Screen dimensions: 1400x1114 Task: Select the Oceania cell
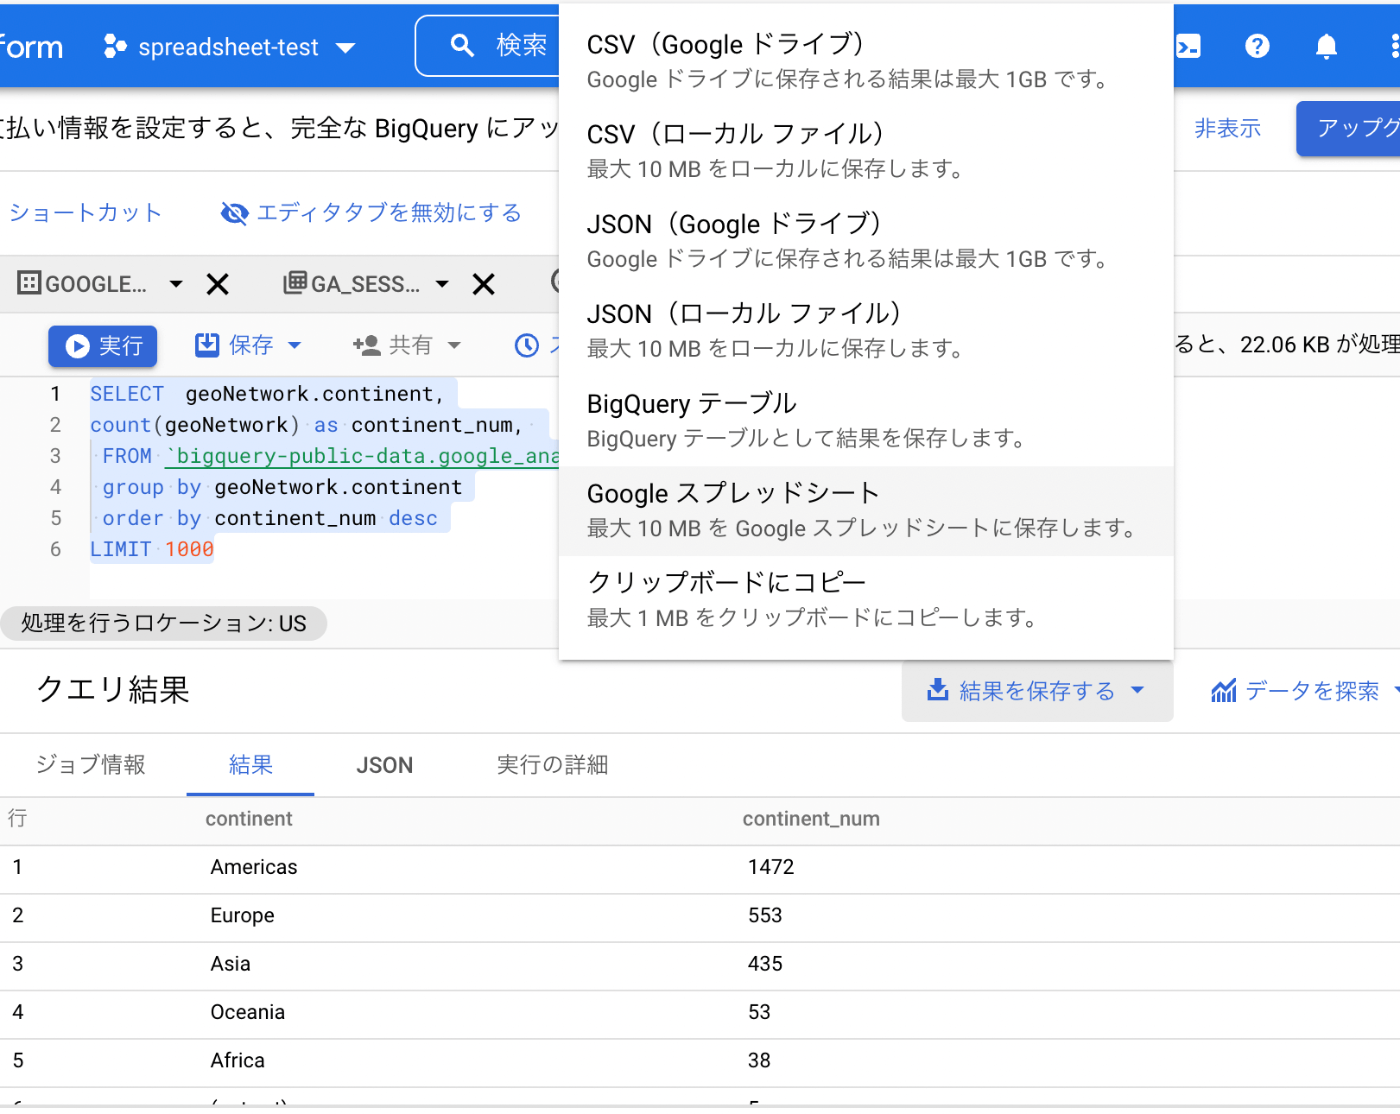pyautogui.click(x=248, y=1012)
